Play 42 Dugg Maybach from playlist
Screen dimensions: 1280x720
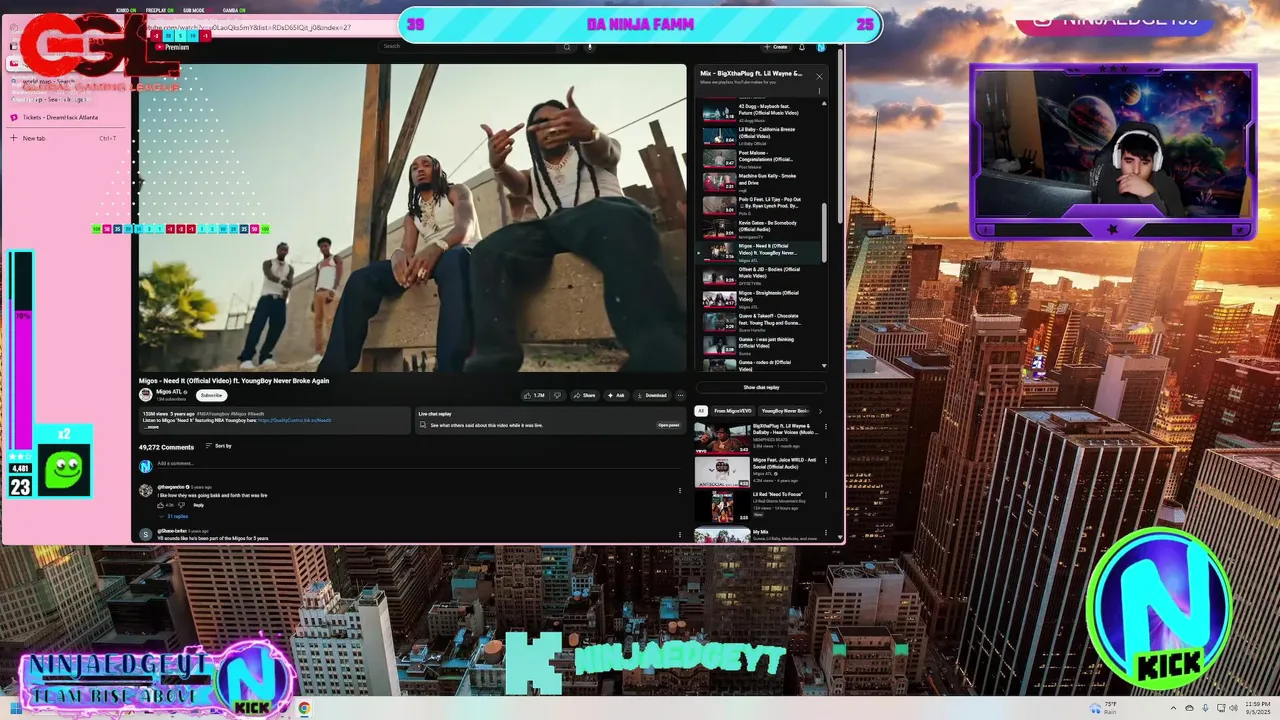click(x=762, y=112)
